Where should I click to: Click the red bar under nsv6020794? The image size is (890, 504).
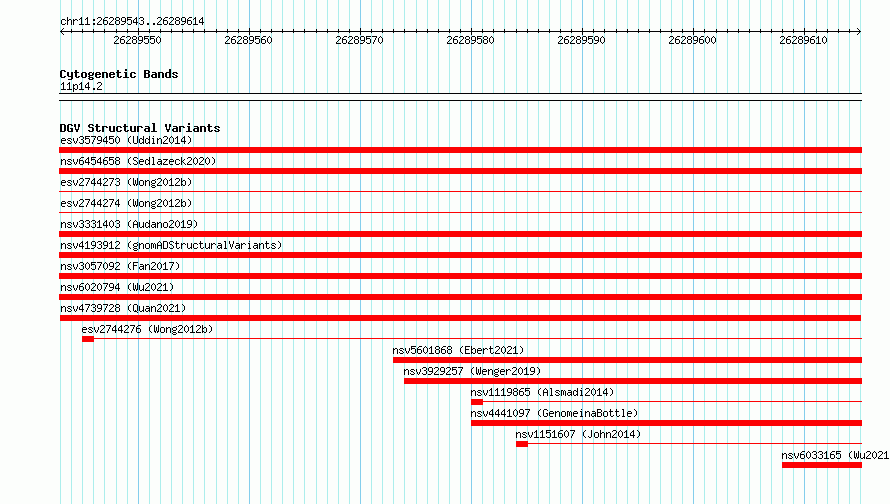[460, 297]
